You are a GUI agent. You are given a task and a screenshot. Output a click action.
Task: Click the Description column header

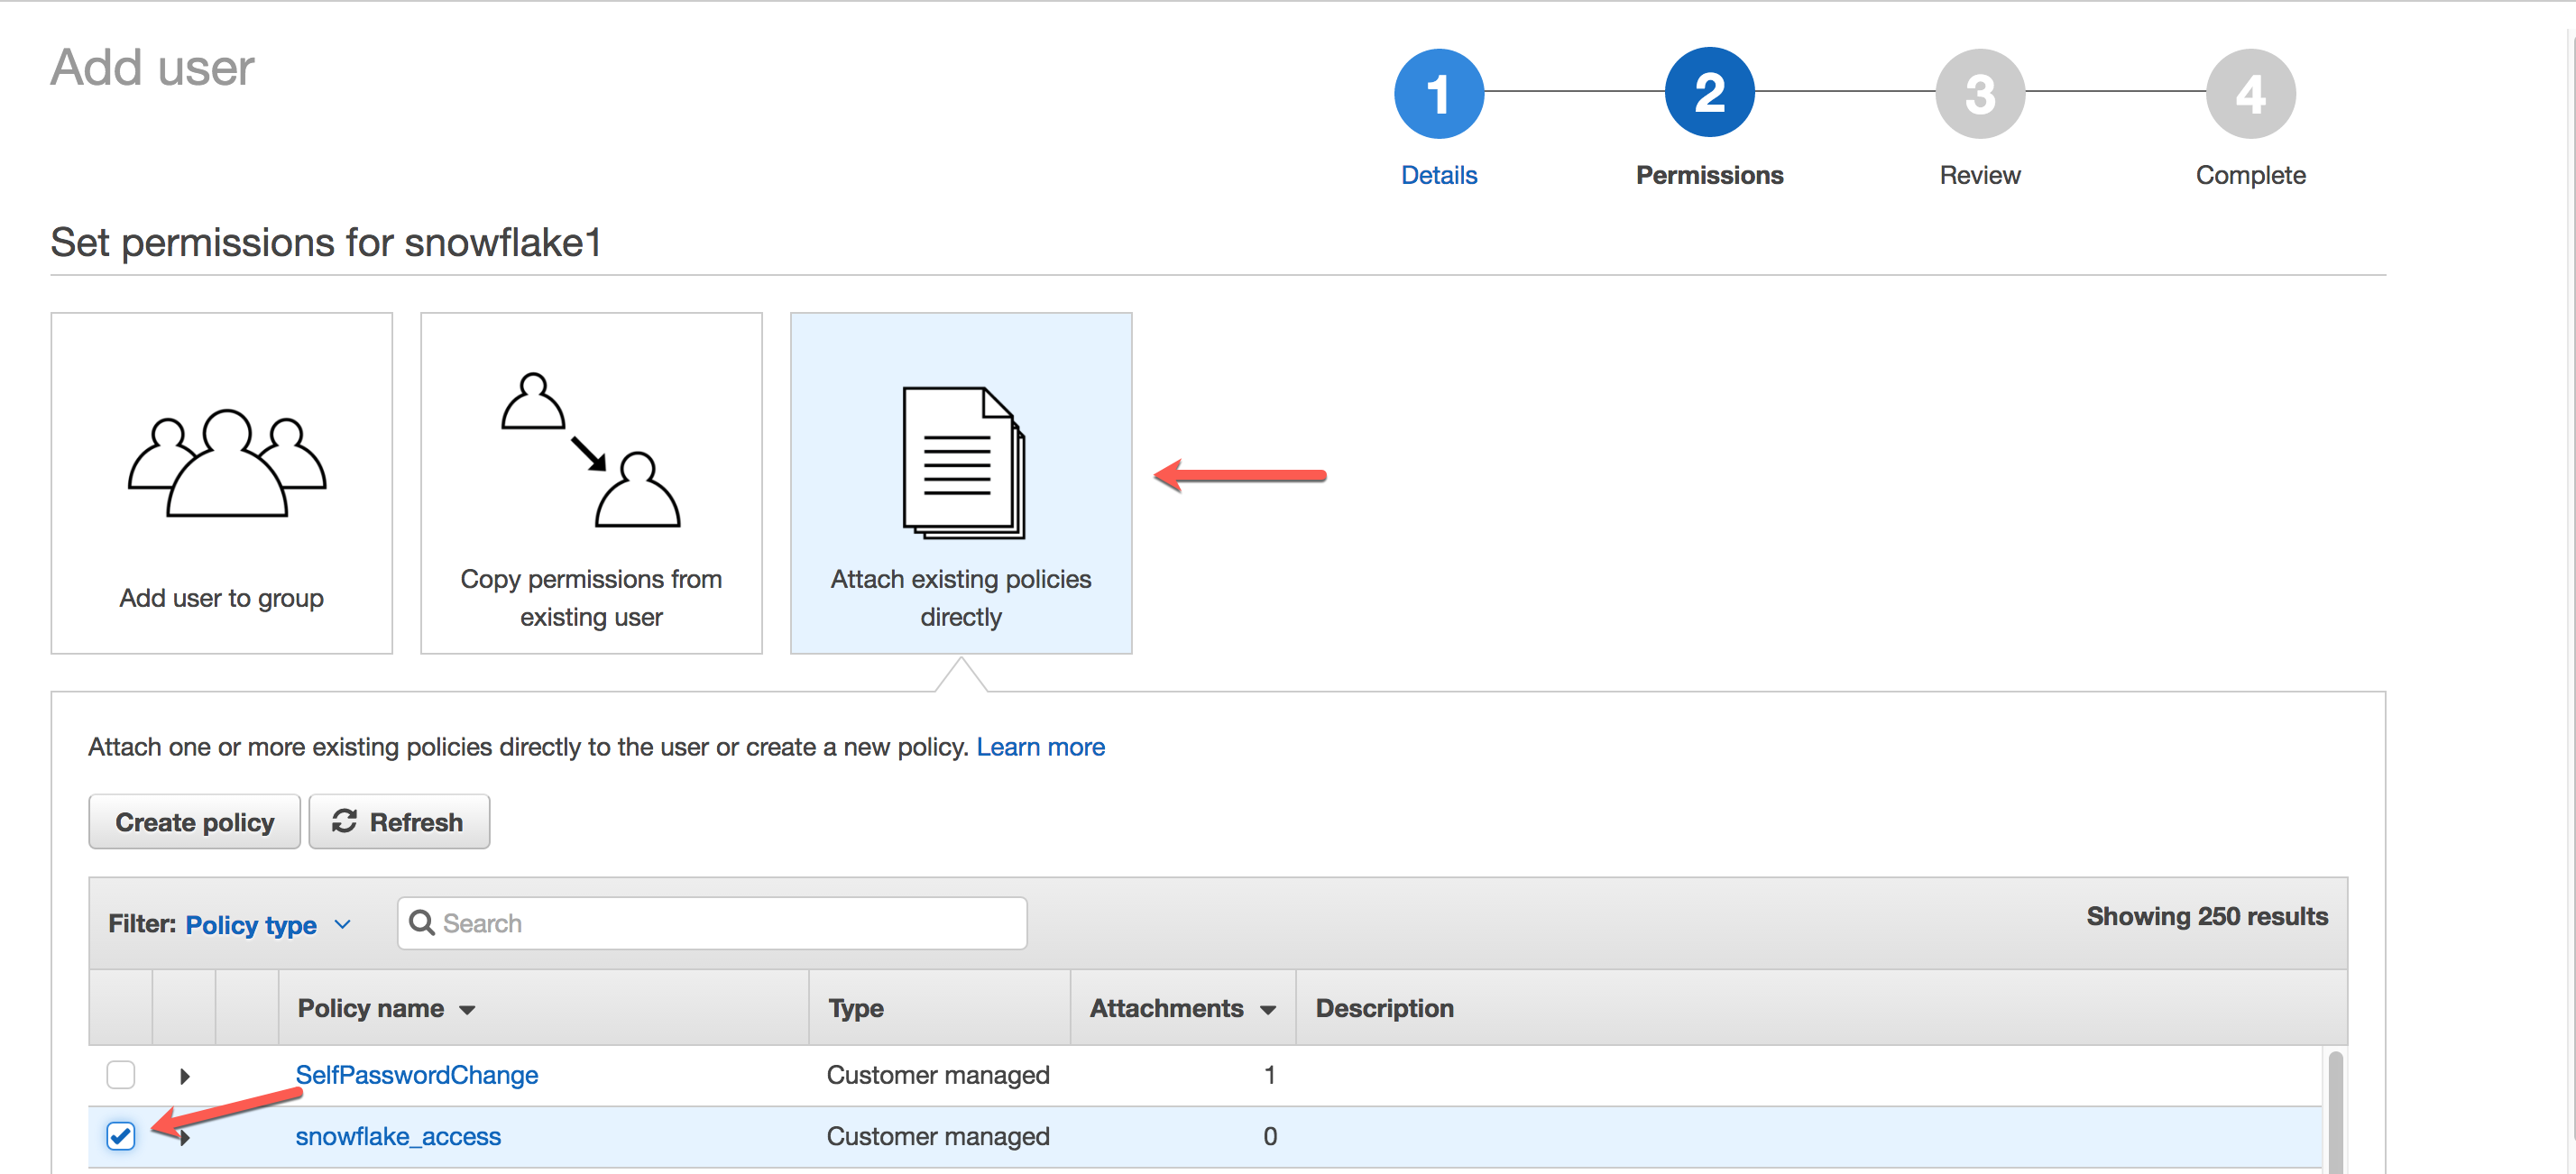pos(1384,1008)
